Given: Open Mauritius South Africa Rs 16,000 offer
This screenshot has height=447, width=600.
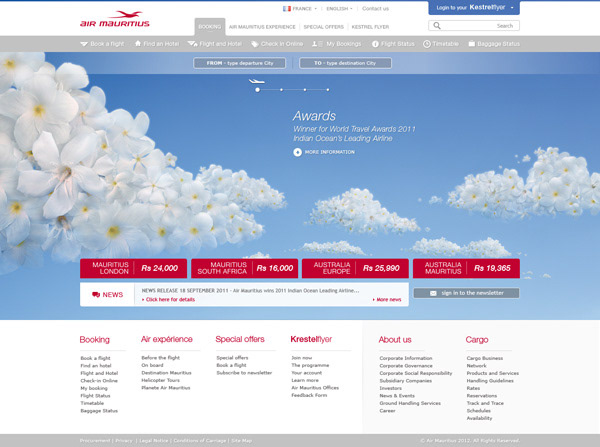Looking at the screenshot, I should coord(245,268).
